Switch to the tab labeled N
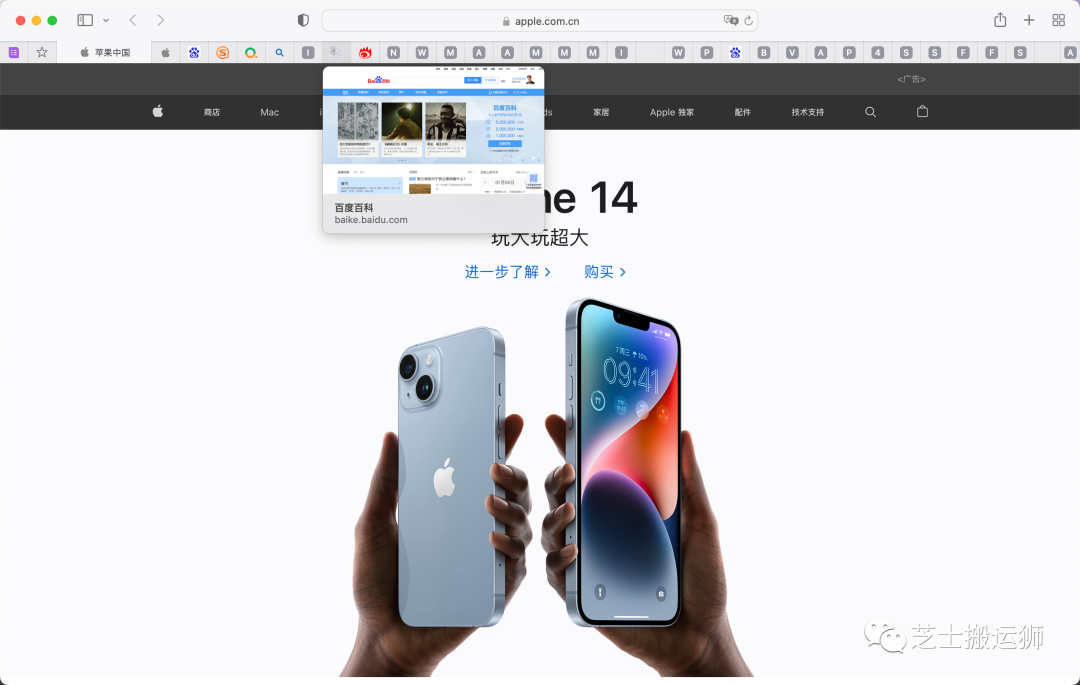This screenshot has height=685, width=1080. (x=393, y=52)
